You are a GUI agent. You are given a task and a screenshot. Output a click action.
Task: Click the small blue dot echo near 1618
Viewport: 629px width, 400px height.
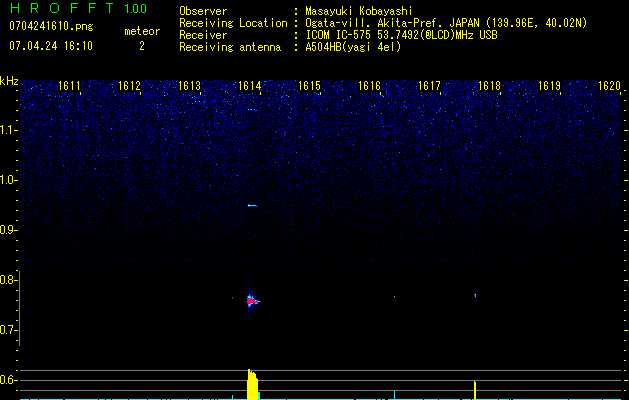[x=475, y=295]
